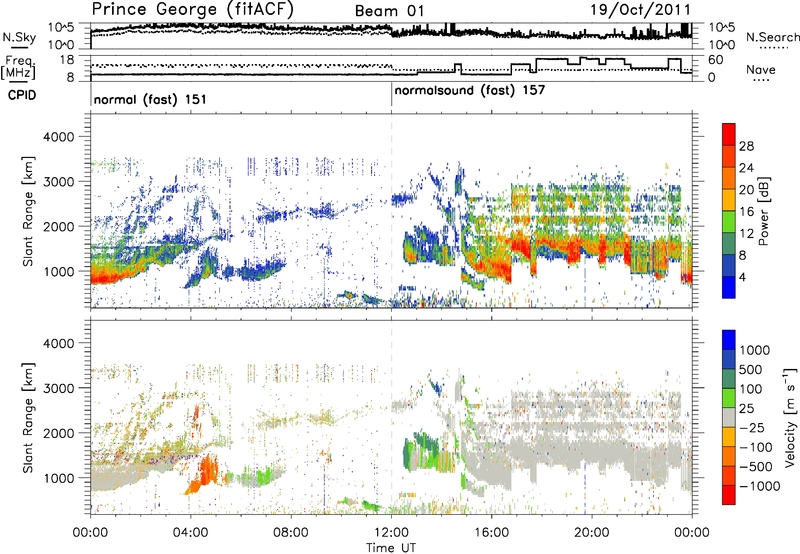Click the '60' Nave tick label
Screen dimensions: 800x554
point(716,60)
